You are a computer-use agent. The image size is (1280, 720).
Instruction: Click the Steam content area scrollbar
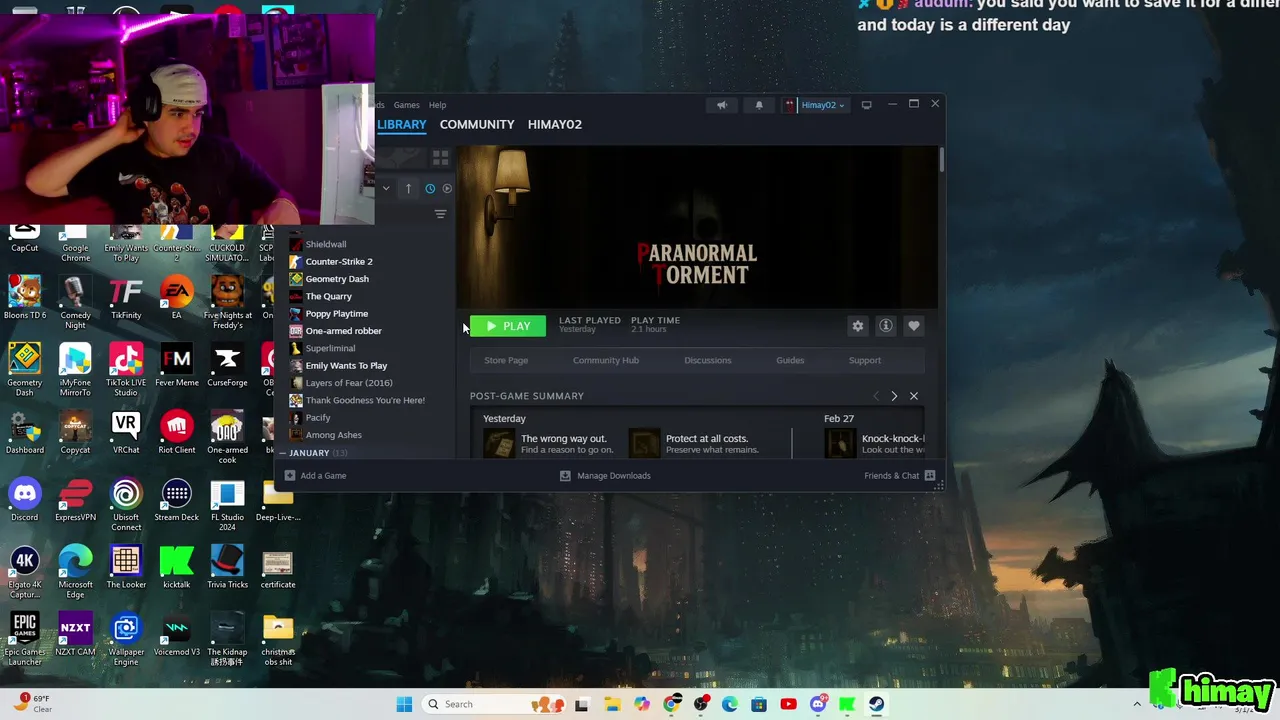[940, 160]
